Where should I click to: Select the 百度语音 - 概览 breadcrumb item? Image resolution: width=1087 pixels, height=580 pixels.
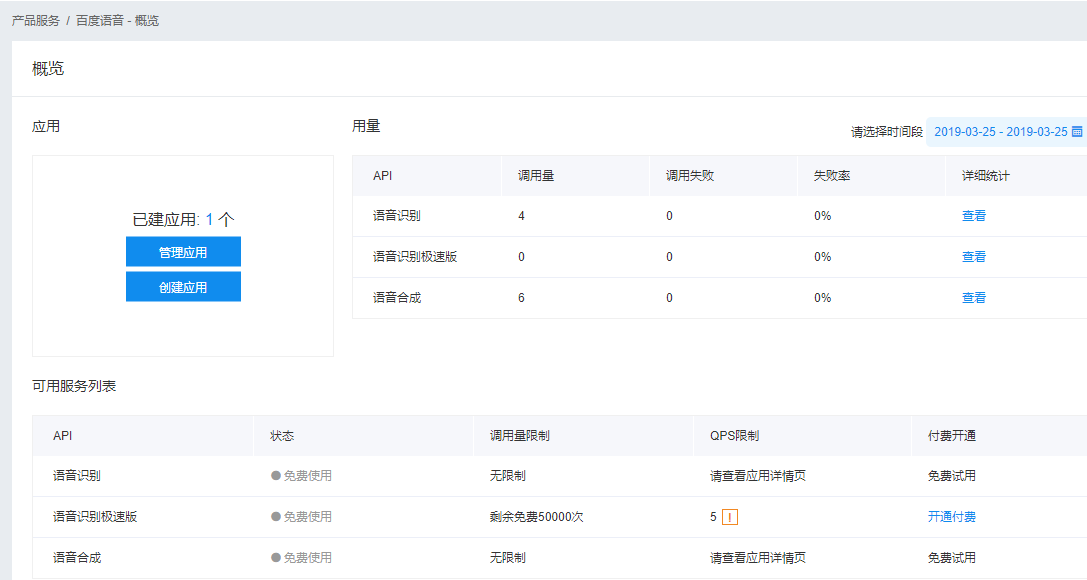[x=116, y=18]
